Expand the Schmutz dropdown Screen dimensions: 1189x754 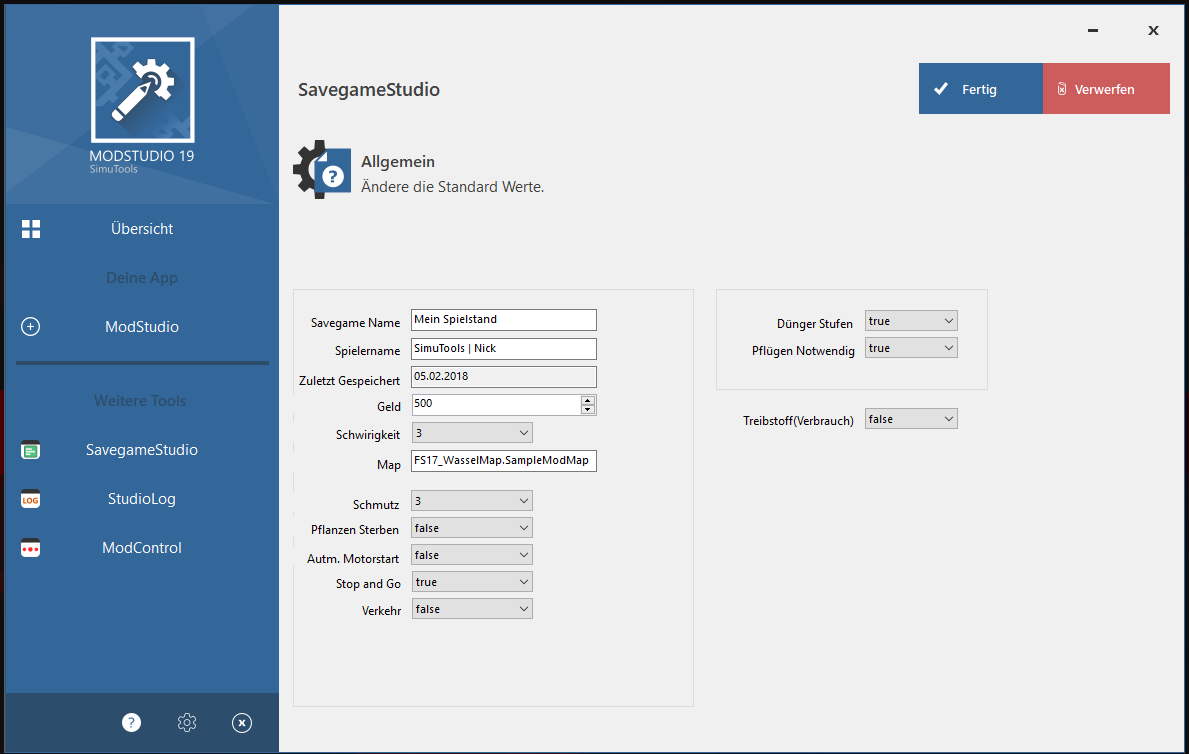click(x=472, y=501)
